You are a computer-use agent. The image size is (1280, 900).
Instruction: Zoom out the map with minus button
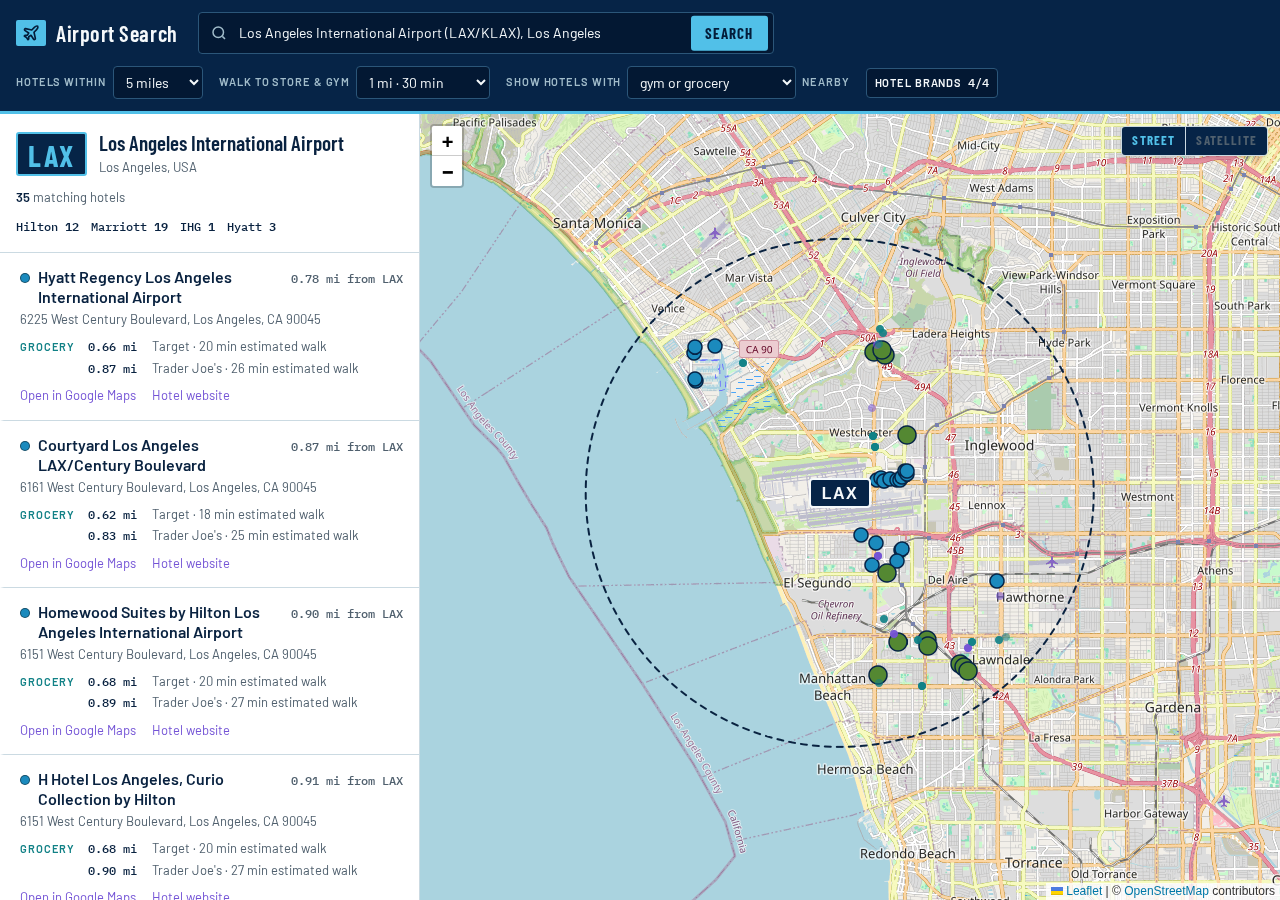[447, 172]
